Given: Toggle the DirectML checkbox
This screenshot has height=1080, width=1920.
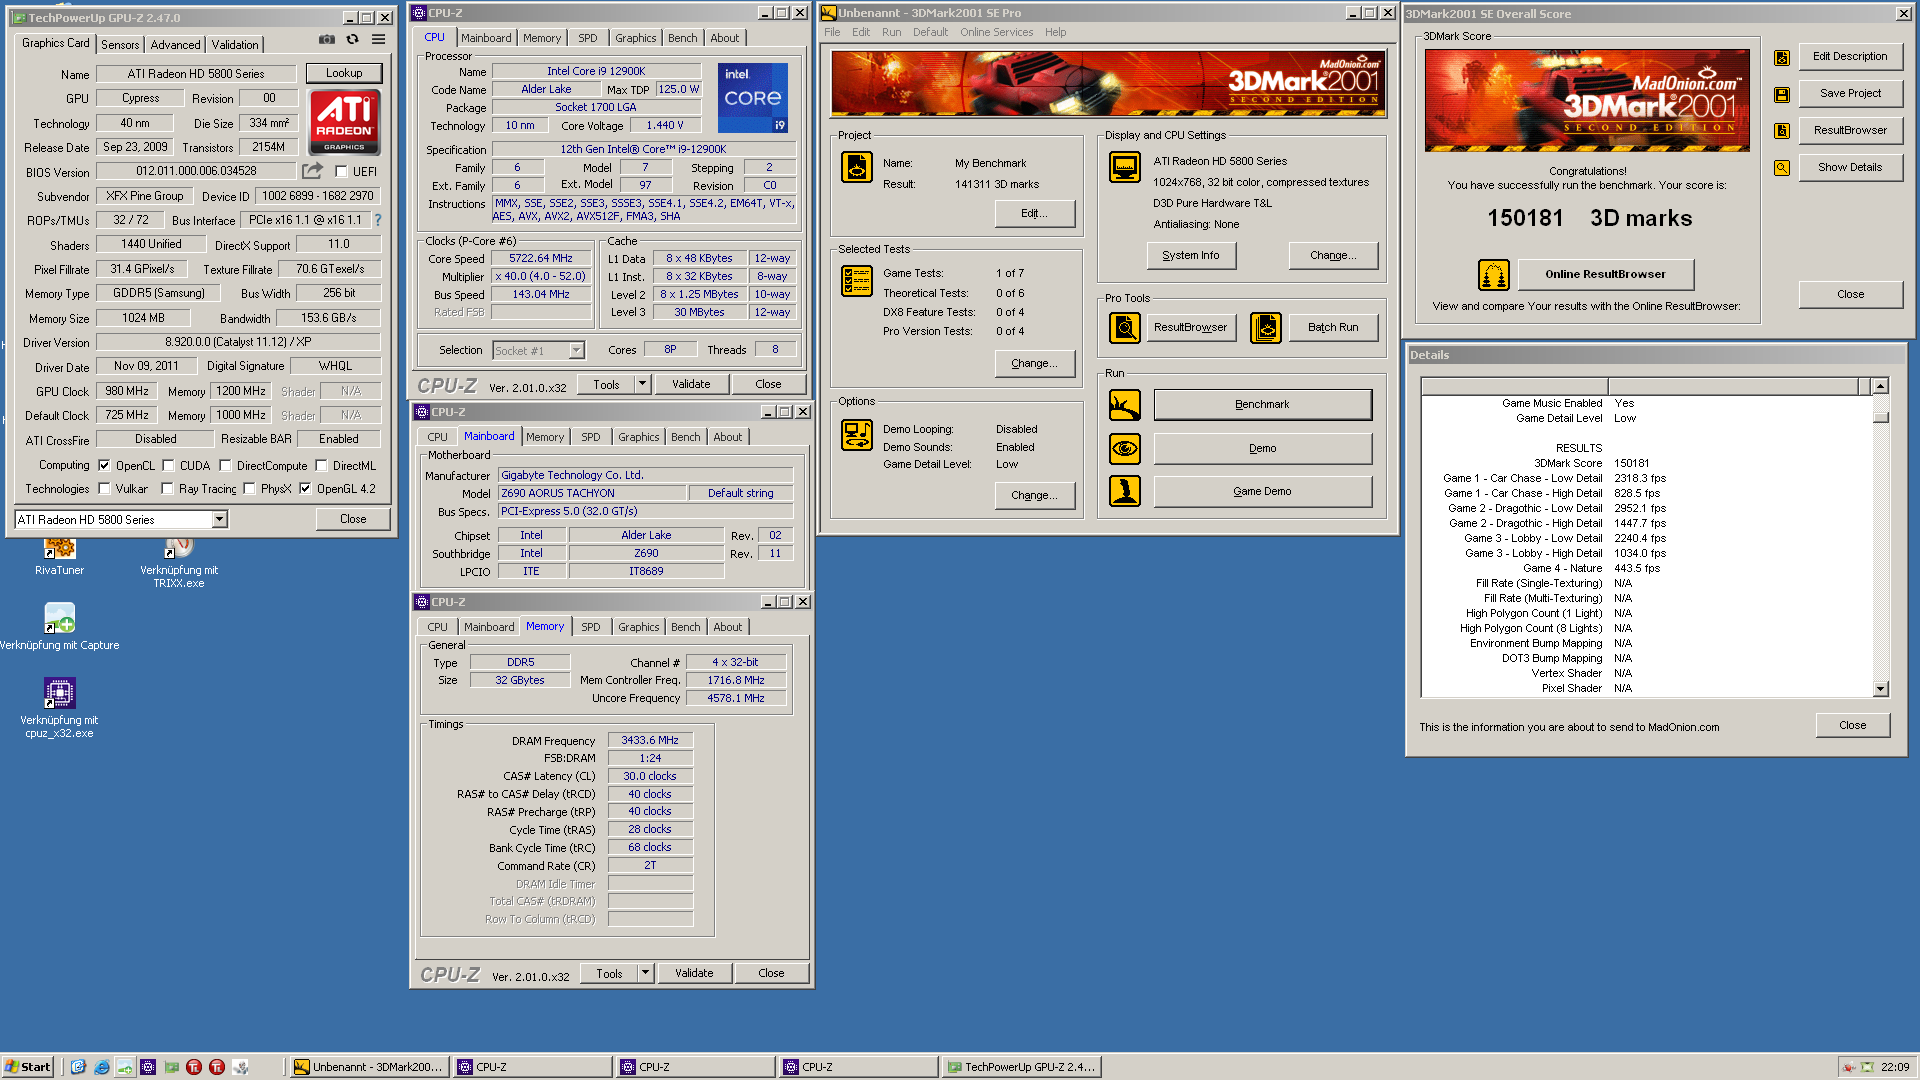Looking at the screenshot, I should coord(321,466).
